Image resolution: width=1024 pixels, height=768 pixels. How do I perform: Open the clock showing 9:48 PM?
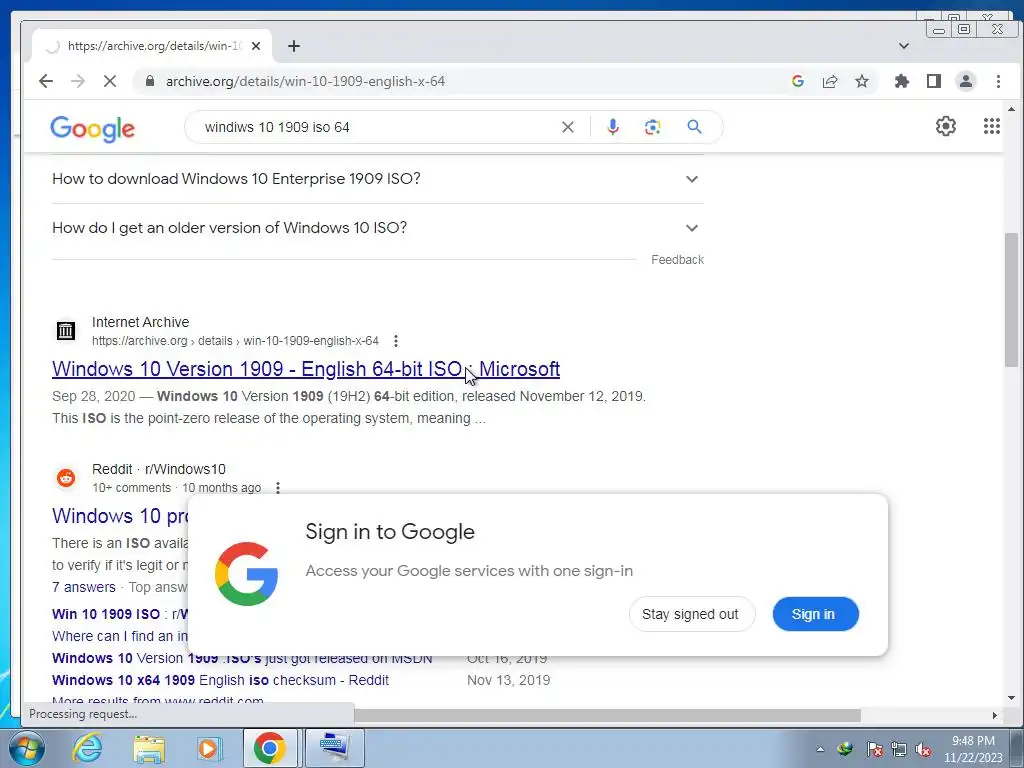point(972,749)
